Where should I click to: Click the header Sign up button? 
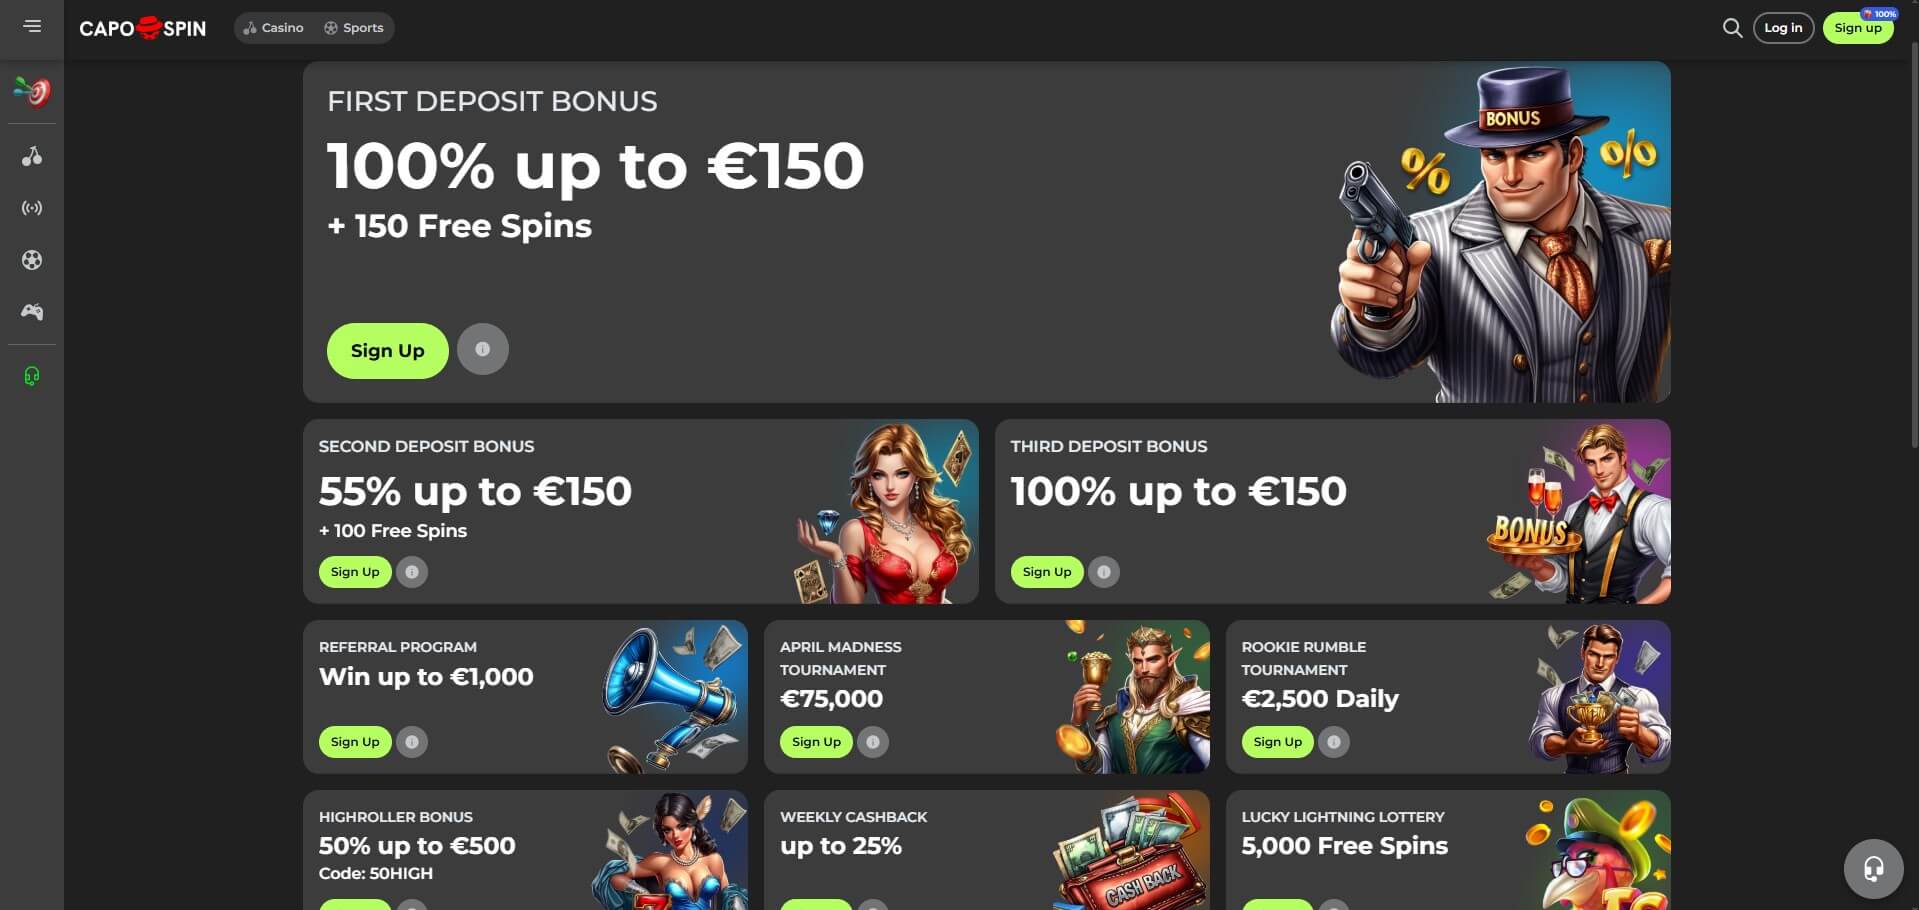pyautogui.click(x=1858, y=28)
